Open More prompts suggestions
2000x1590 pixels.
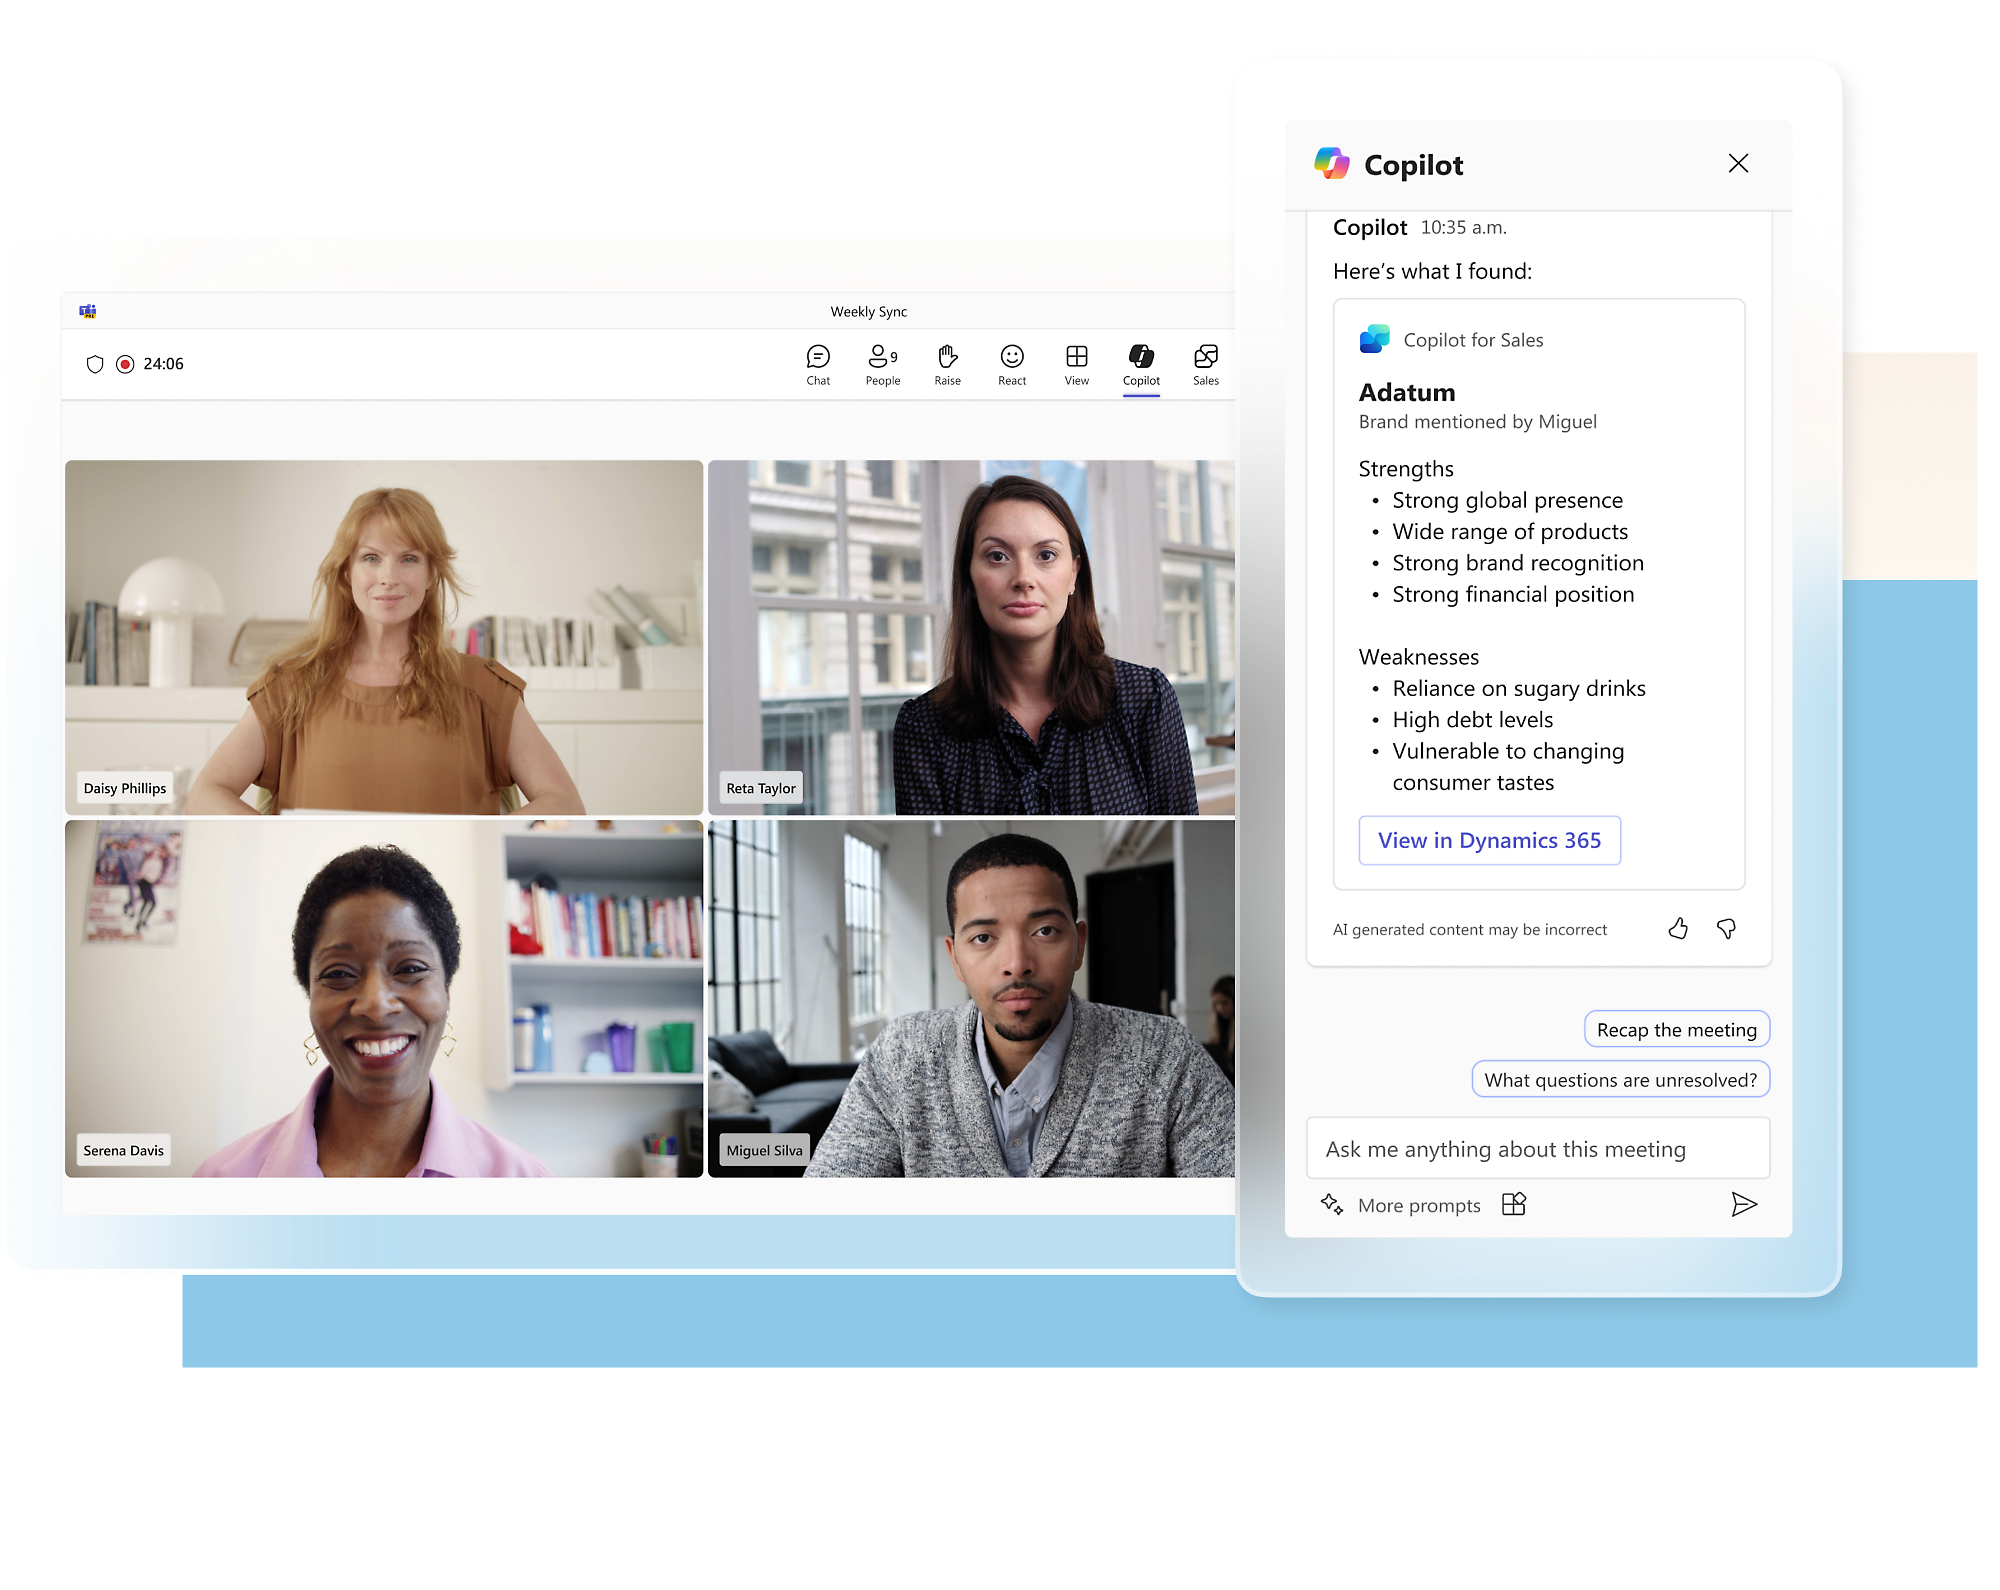(1419, 1205)
